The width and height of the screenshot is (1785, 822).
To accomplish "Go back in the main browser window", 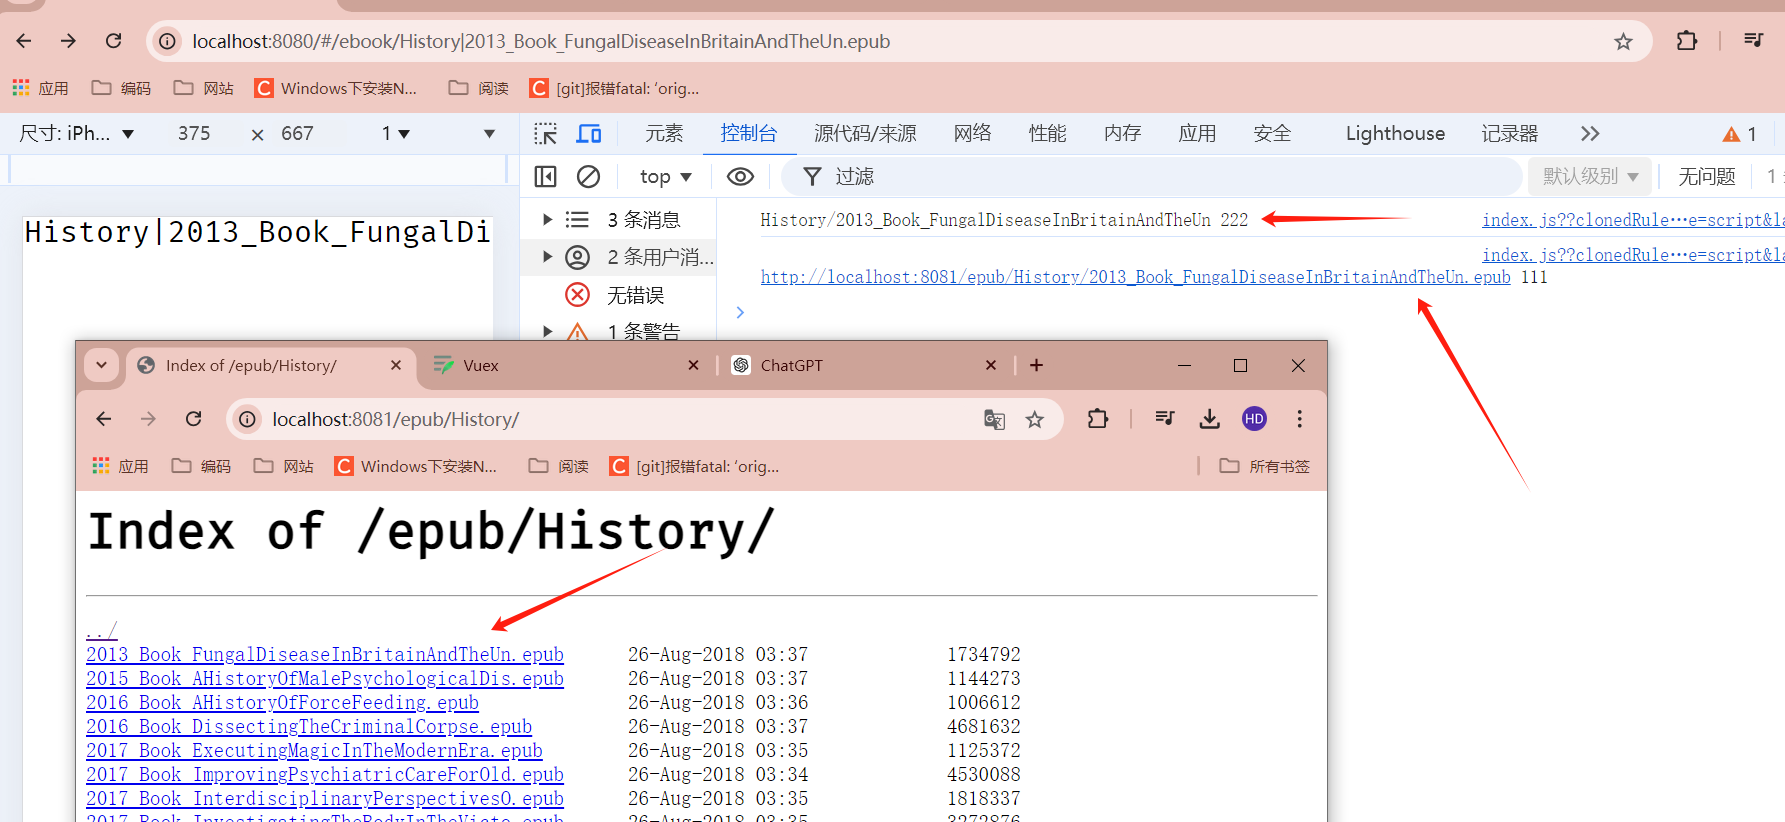I will [x=24, y=41].
